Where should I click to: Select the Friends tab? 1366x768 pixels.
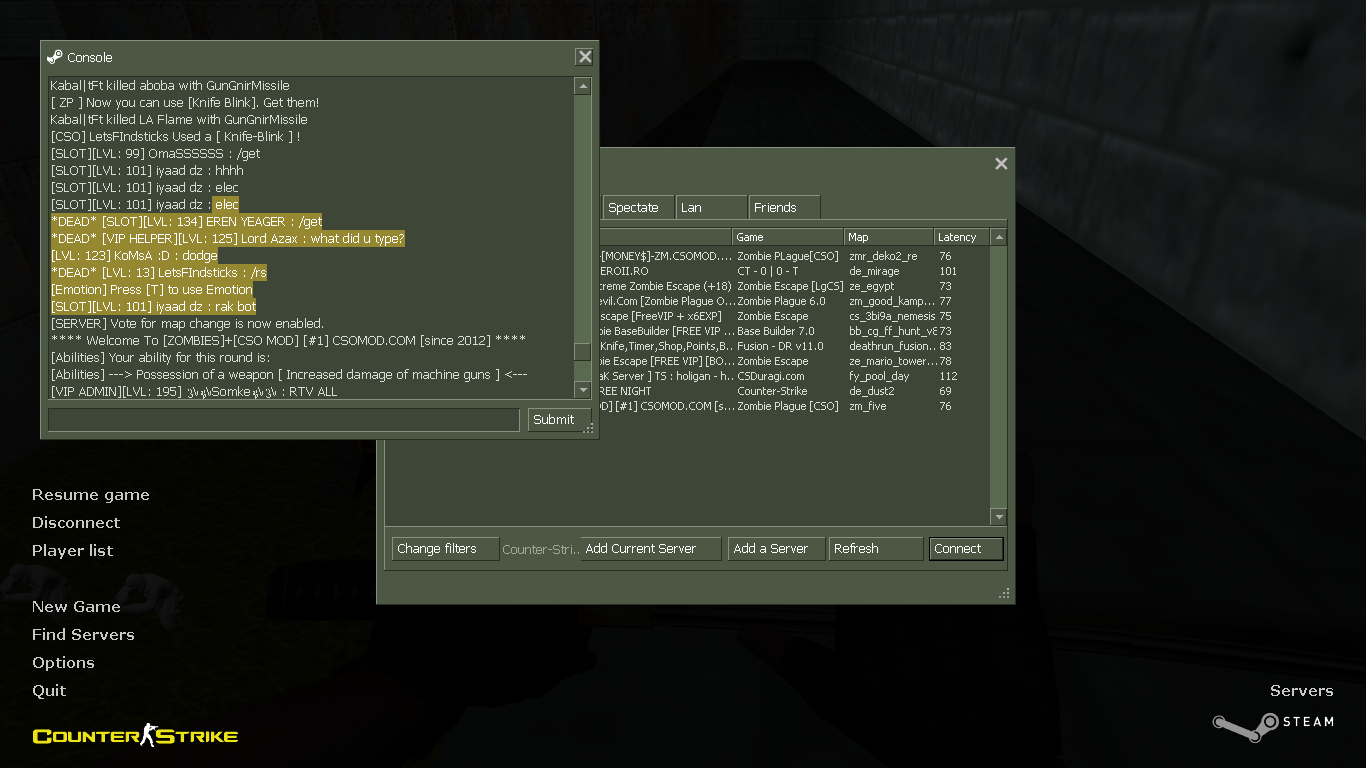pos(783,208)
